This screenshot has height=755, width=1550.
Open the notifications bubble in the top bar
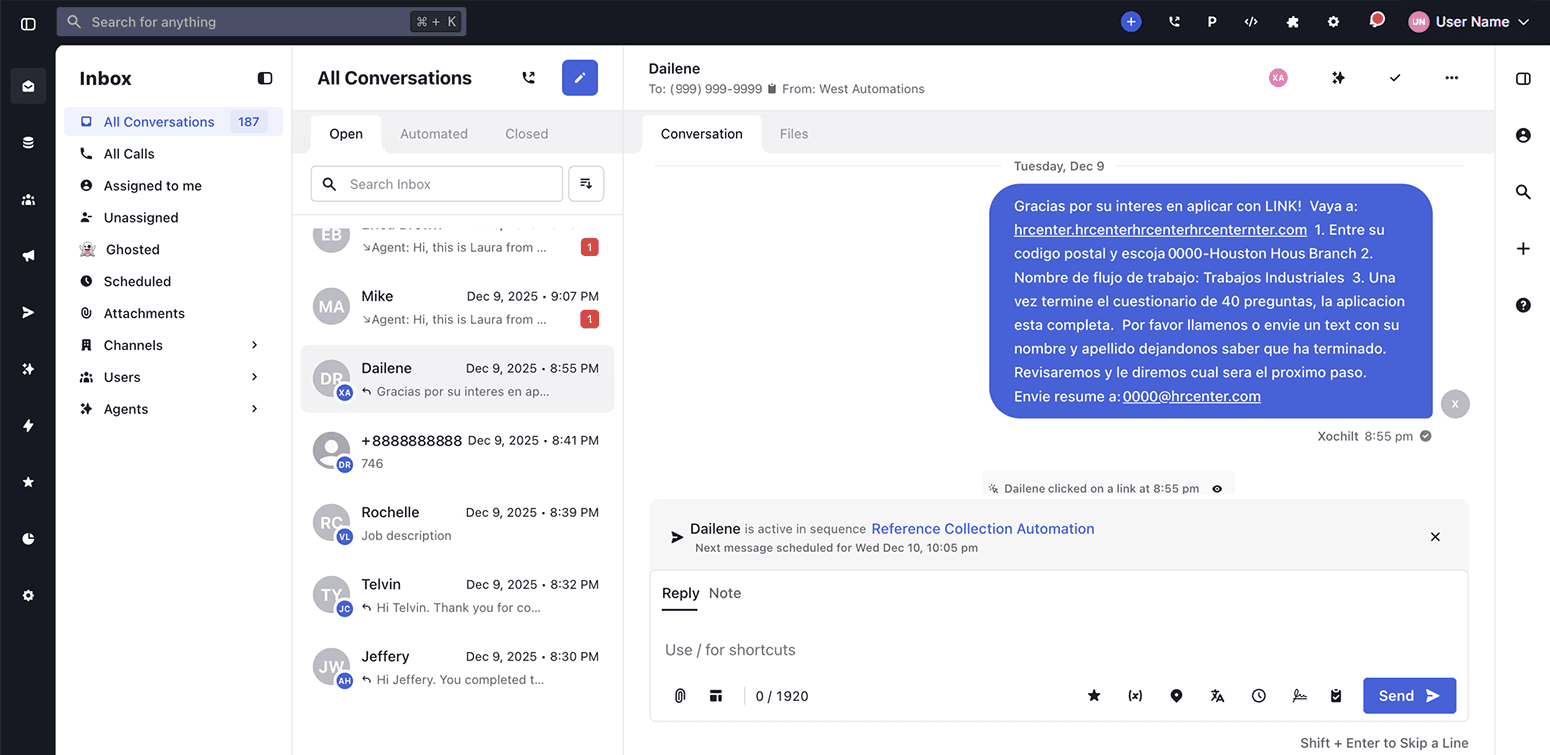[x=1378, y=20]
